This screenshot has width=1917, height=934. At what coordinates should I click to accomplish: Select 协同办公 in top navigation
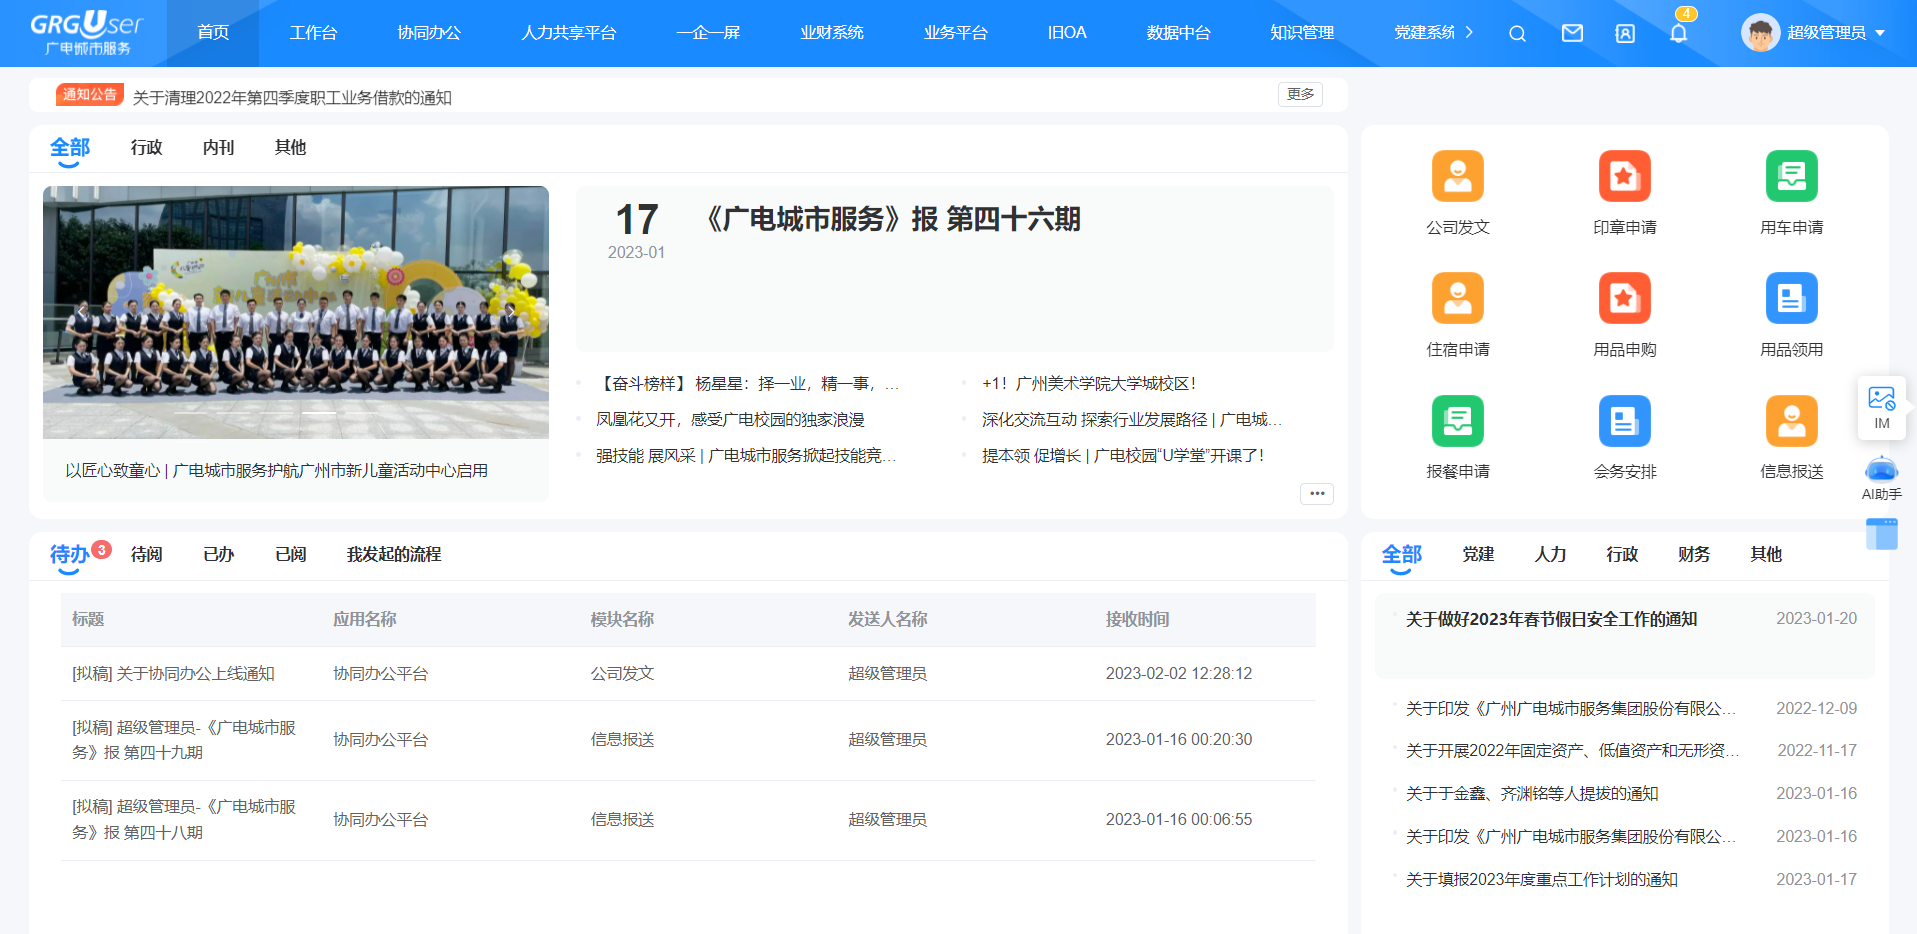[x=429, y=33]
